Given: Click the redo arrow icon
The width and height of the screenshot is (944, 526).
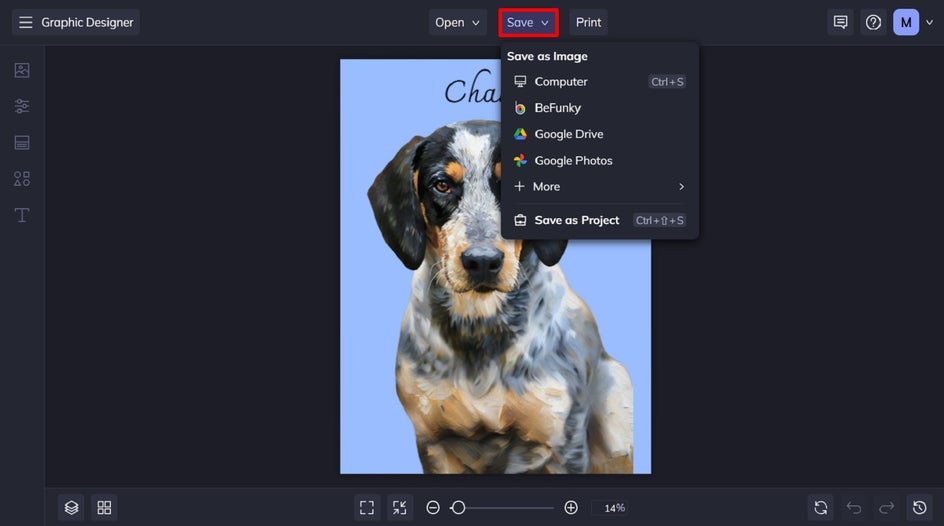Looking at the screenshot, I should (886, 508).
